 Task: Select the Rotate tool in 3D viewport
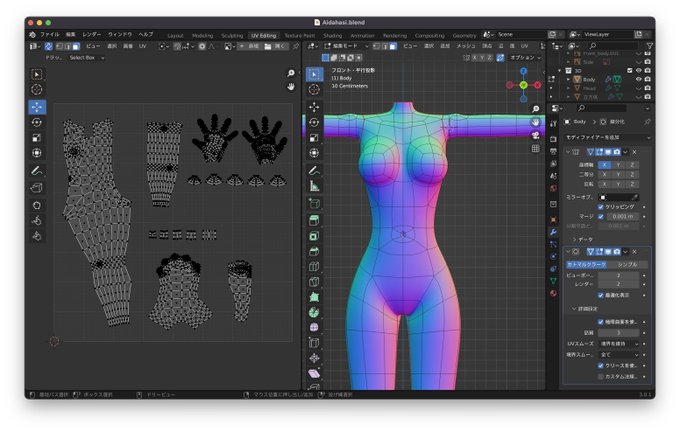[314, 122]
